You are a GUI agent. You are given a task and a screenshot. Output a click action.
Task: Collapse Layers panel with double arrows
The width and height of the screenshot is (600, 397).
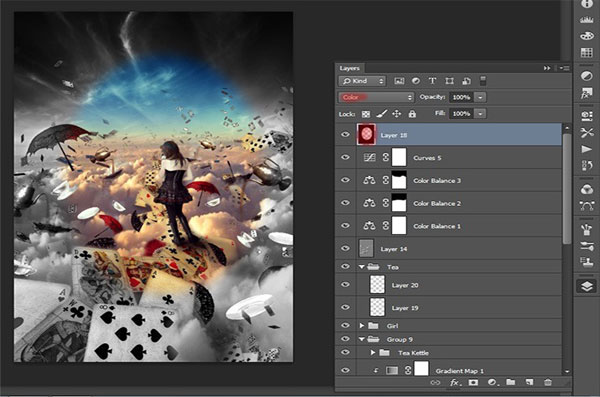547,68
